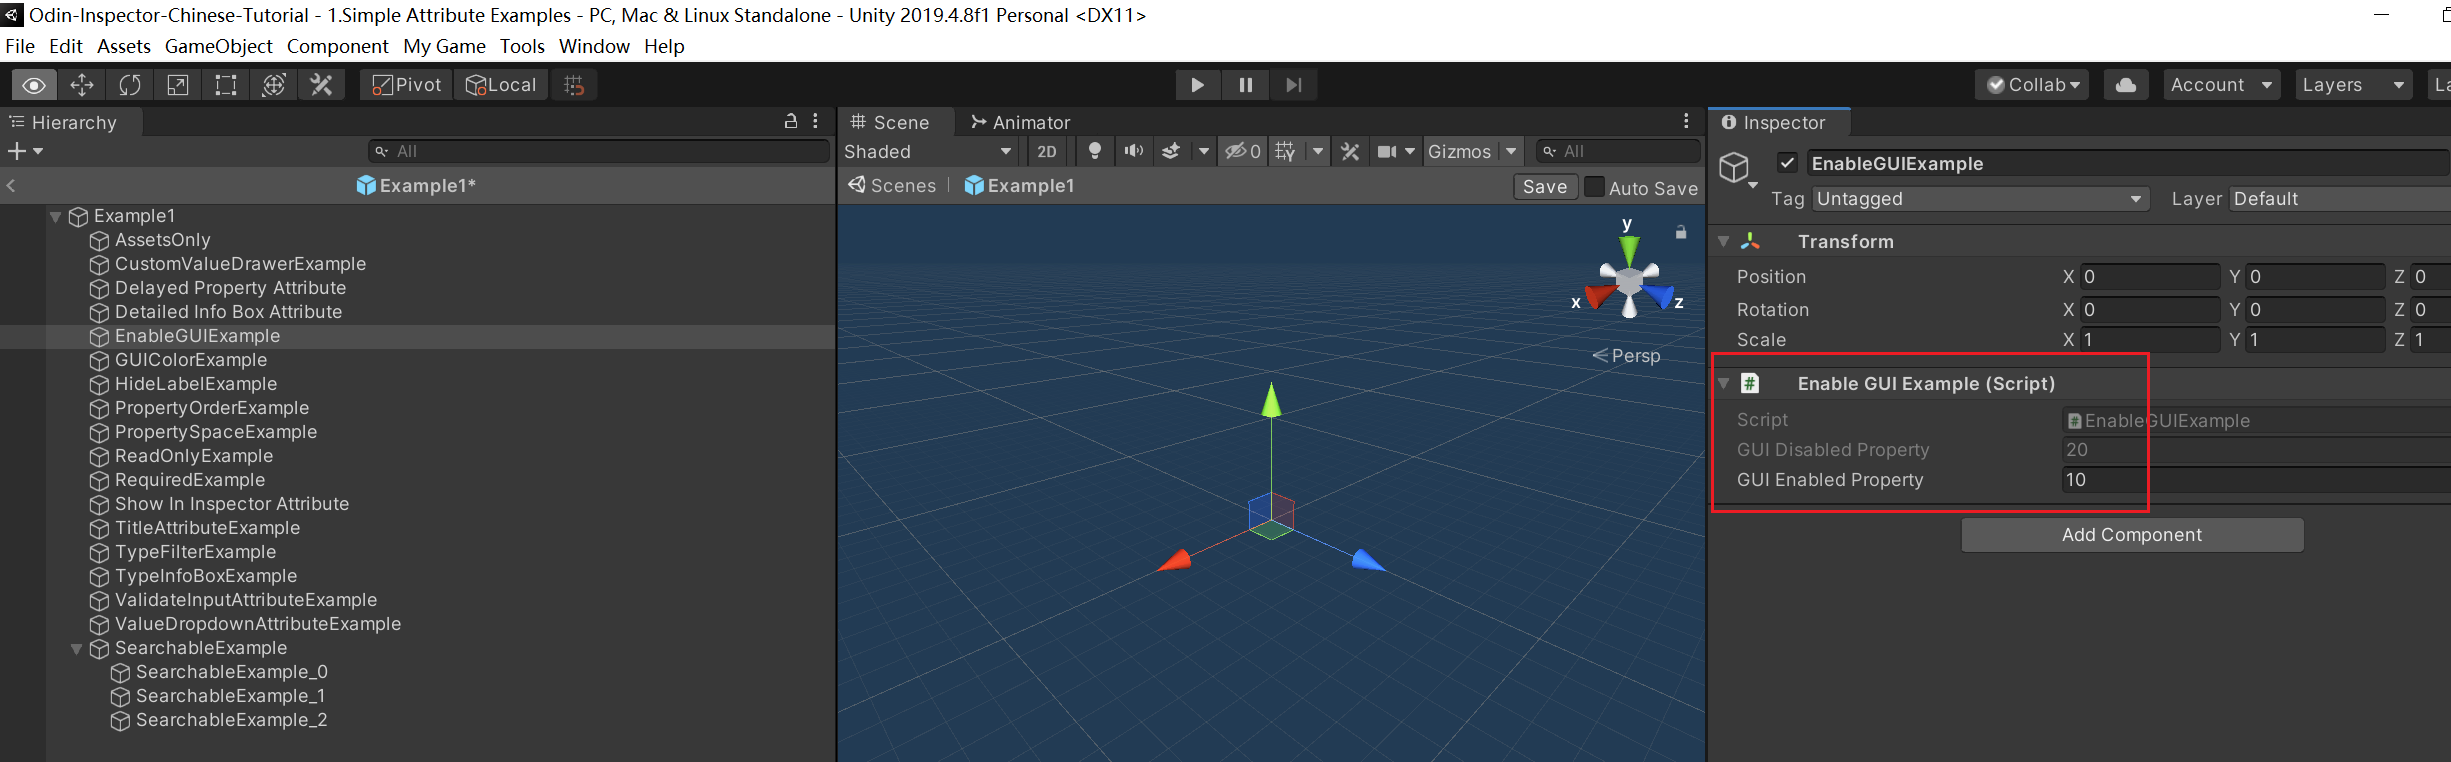
Task: Open Unity cloud services
Action: 2126,85
